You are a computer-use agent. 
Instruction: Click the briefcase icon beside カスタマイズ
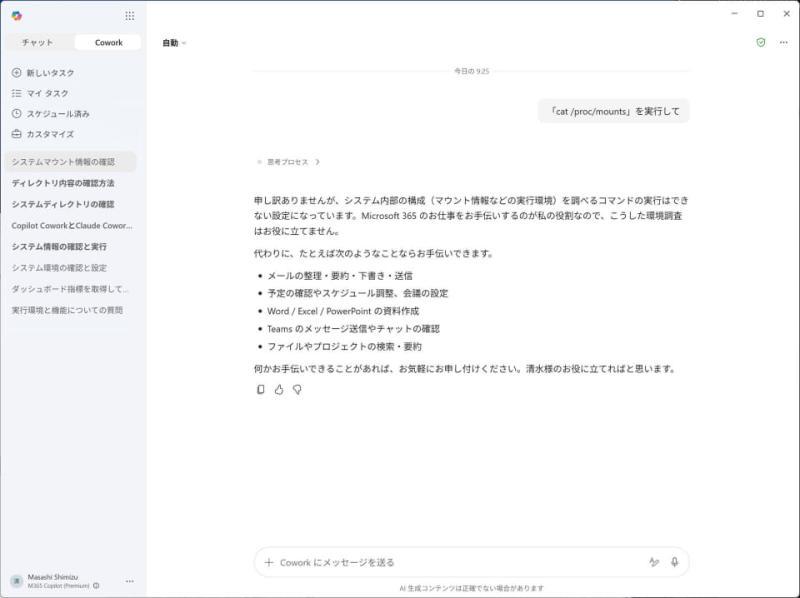[16, 134]
